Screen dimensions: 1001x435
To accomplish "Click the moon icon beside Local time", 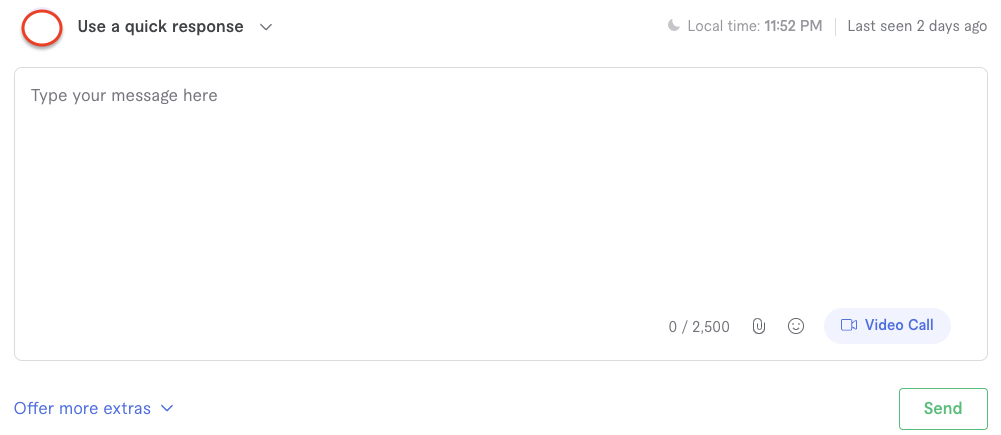I will click(x=674, y=26).
